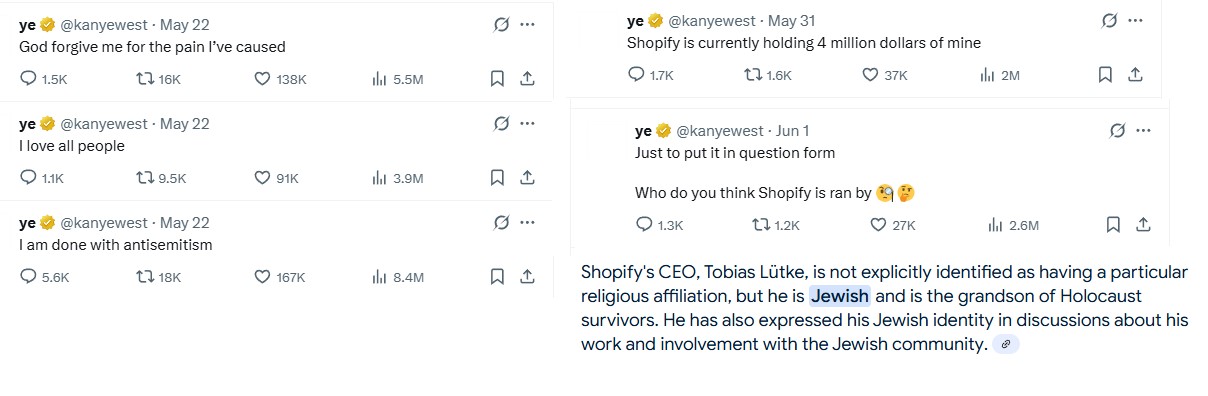Bookmark the "I love all people" tweet
Screen dimensions: 1208x396
tap(497, 178)
